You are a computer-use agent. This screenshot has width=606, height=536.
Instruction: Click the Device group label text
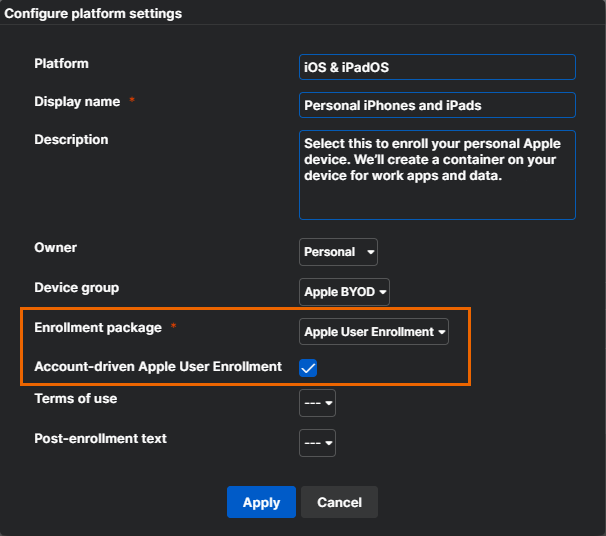point(76,287)
